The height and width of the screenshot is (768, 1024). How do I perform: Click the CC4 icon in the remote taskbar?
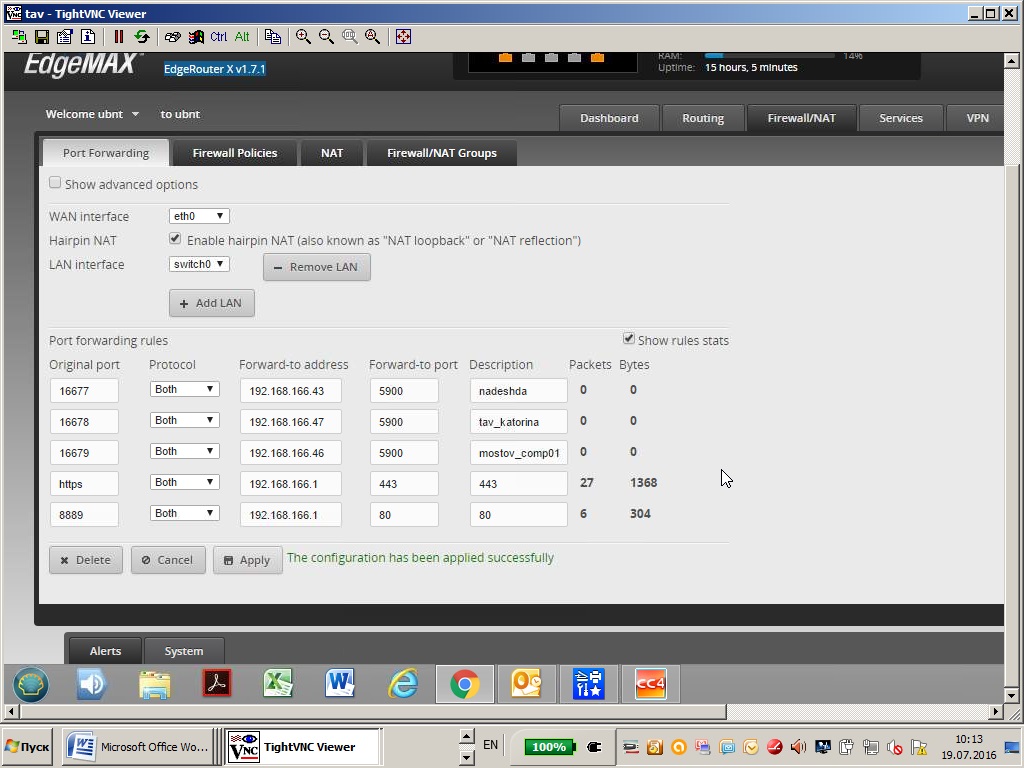(x=650, y=684)
